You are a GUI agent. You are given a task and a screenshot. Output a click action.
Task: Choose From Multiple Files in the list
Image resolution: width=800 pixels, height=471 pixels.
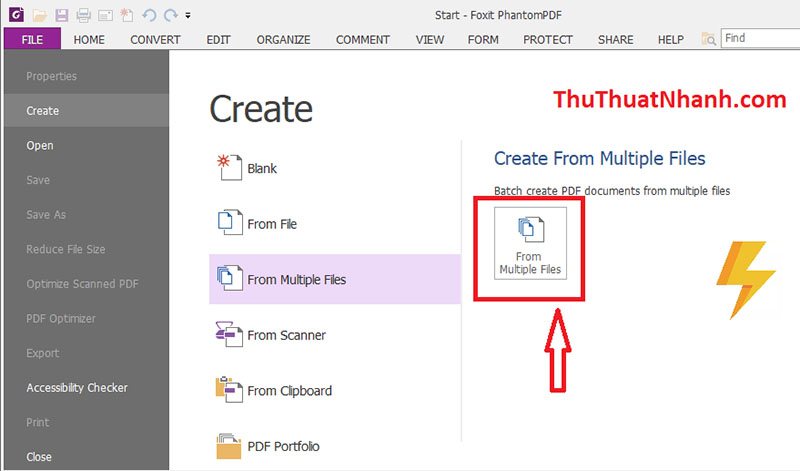tap(335, 279)
